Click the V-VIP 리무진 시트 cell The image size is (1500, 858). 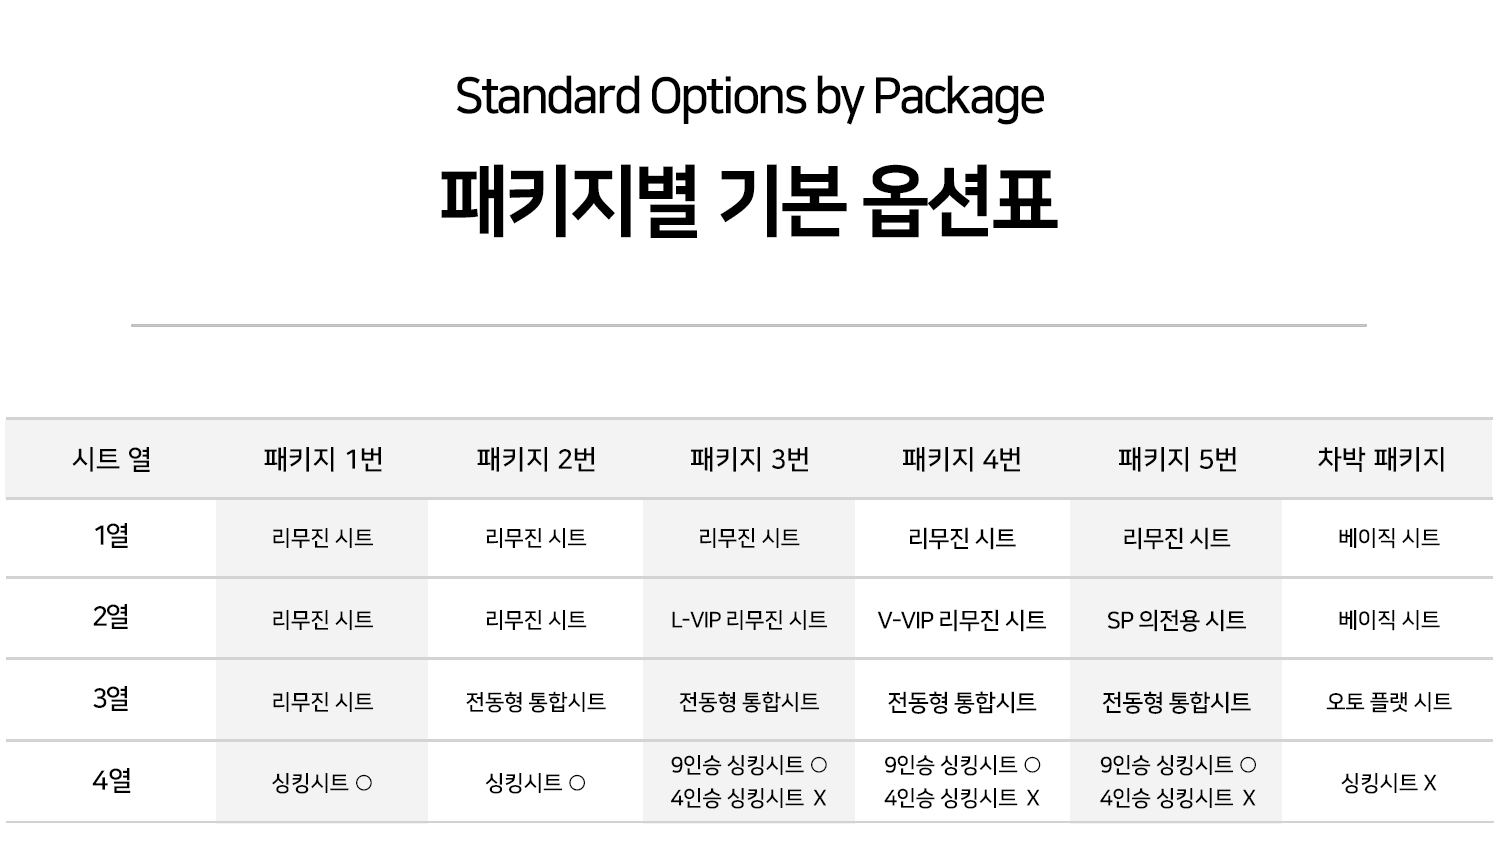[961, 620]
